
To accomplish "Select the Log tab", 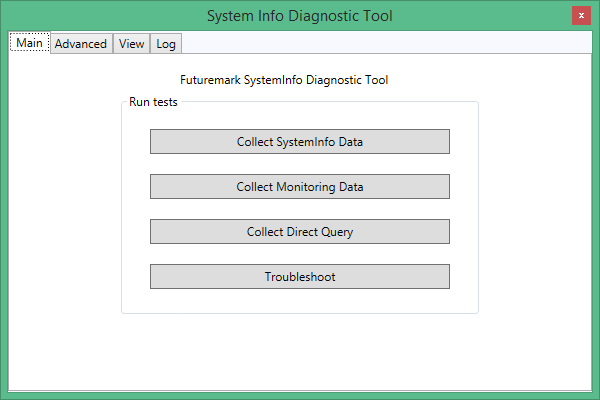I will point(166,43).
